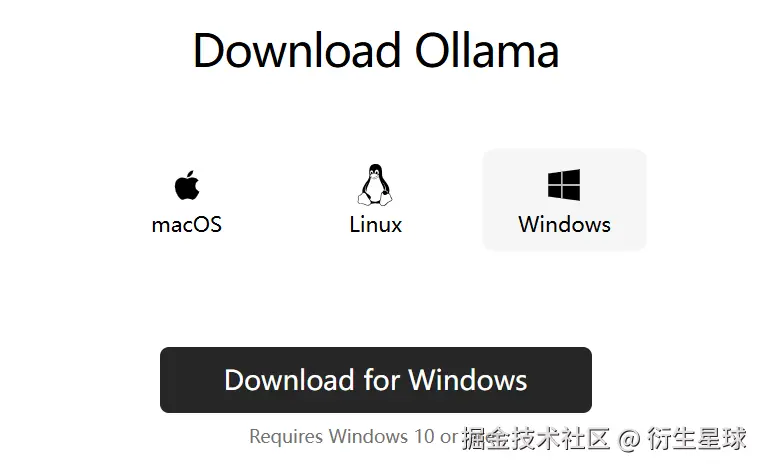Click the Apple logo icon
This screenshot has height=468, width=762.
pos(187,185)
